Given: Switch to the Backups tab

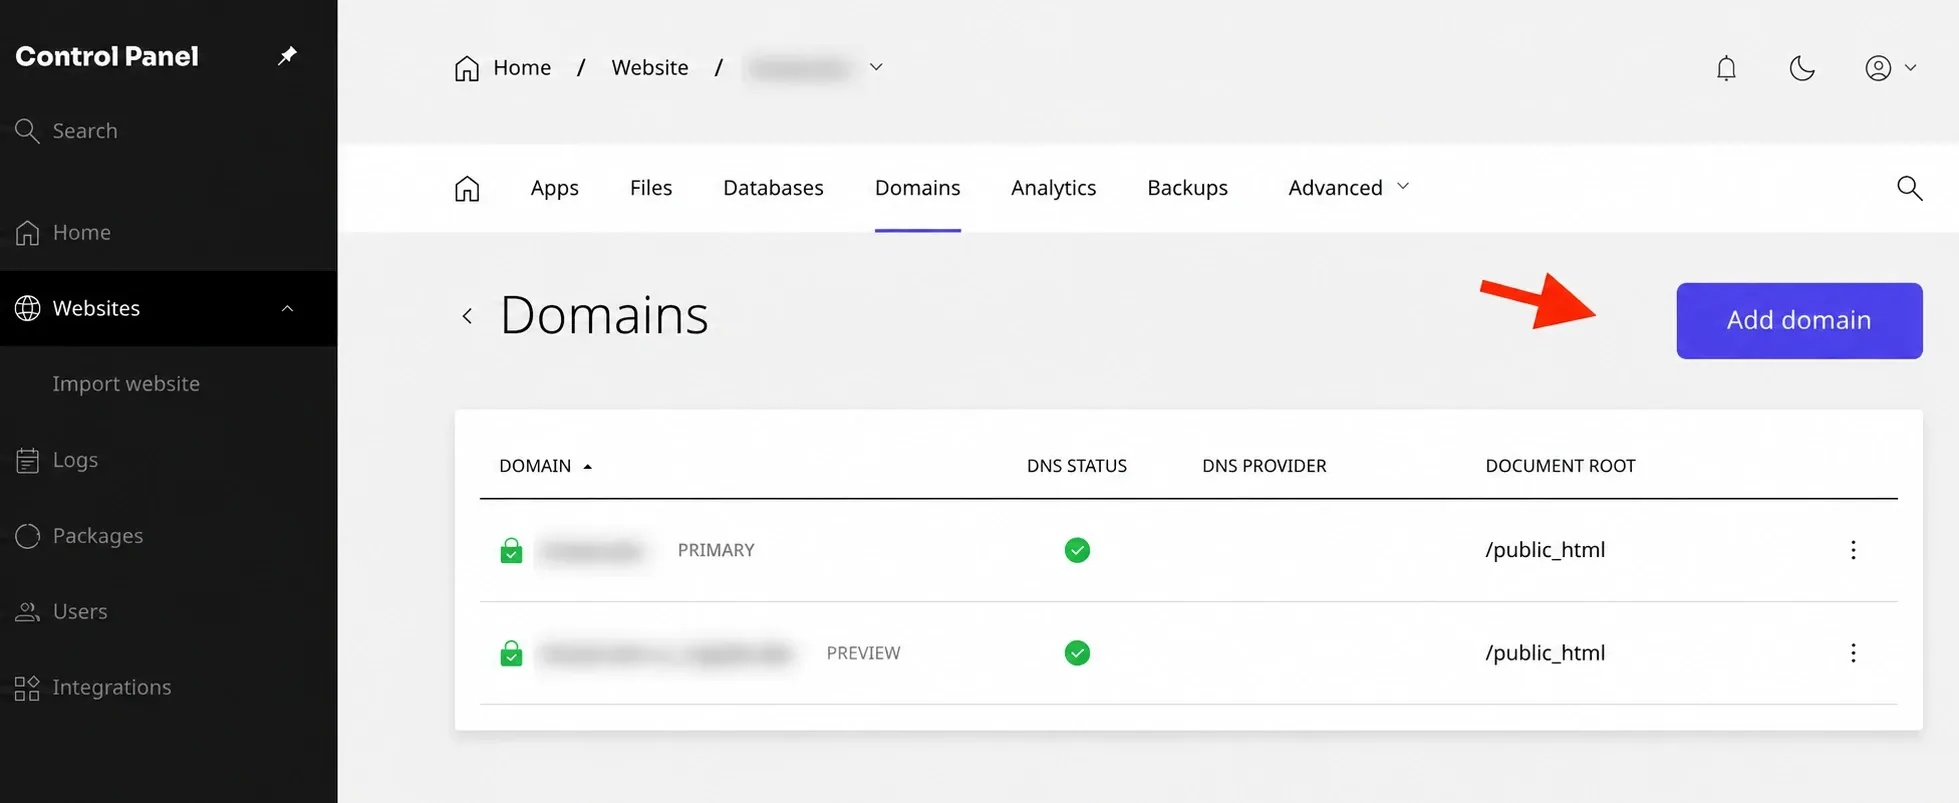Looking at the screenshot, I should (1187, 188).
